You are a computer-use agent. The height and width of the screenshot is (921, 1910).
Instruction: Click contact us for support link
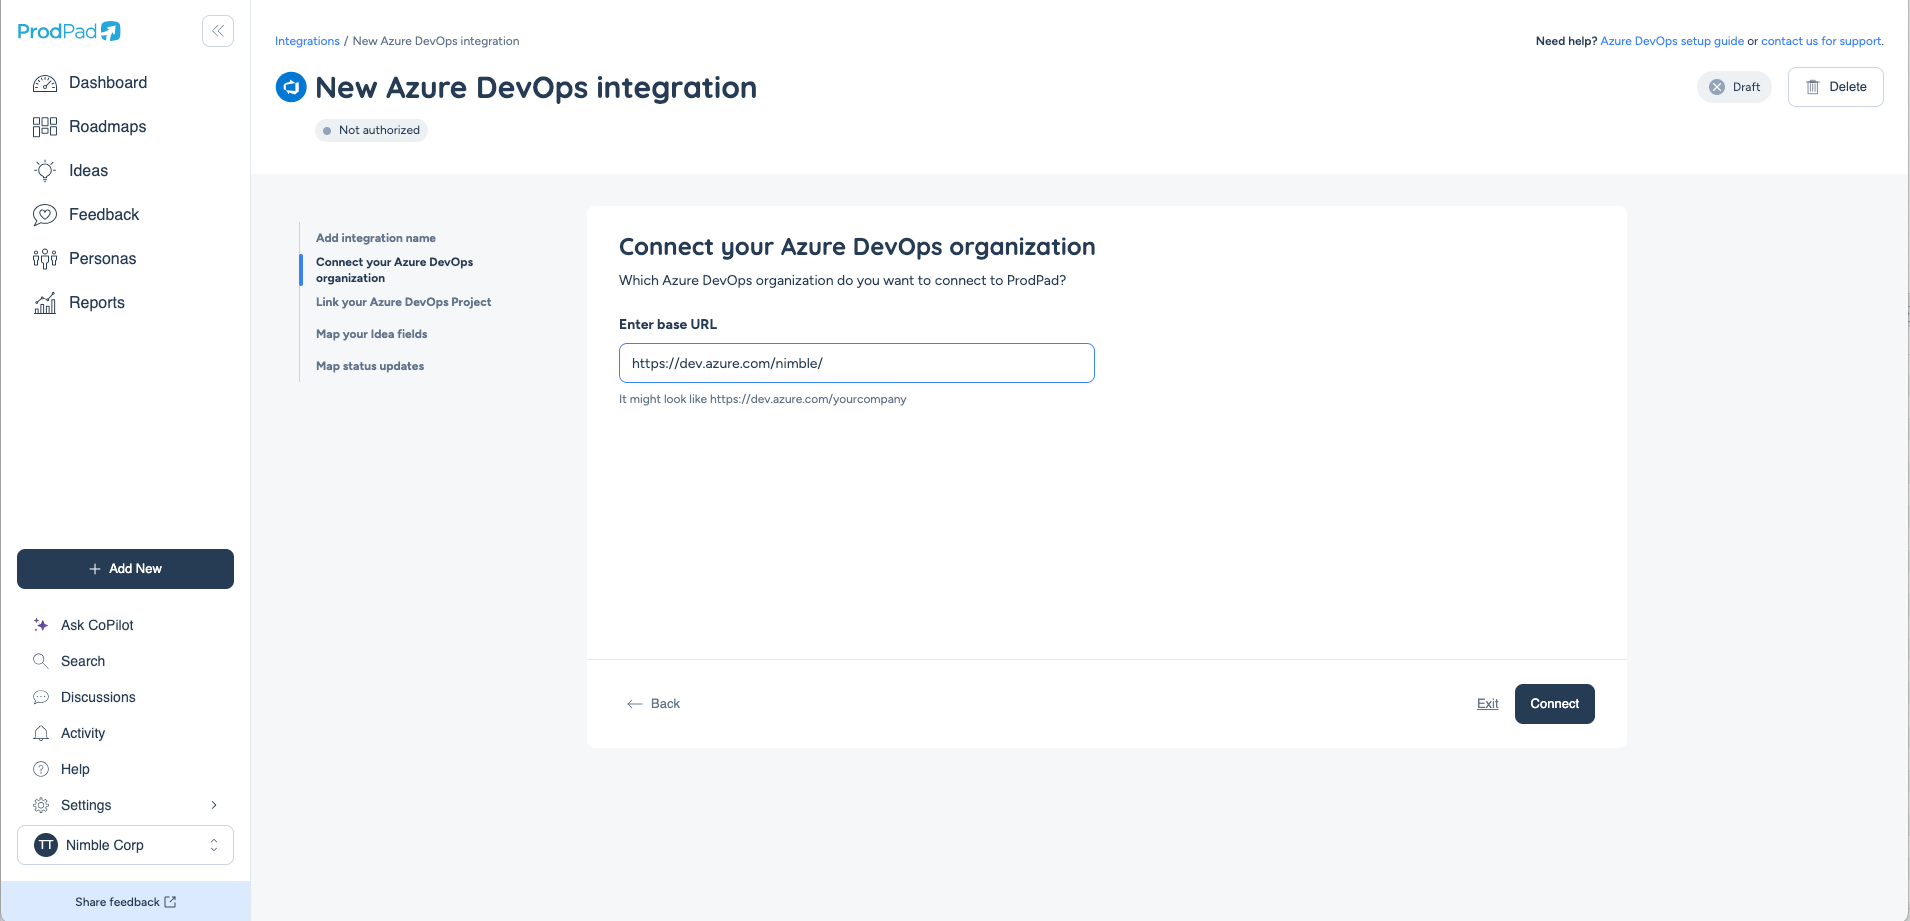tap(1821, 41)
